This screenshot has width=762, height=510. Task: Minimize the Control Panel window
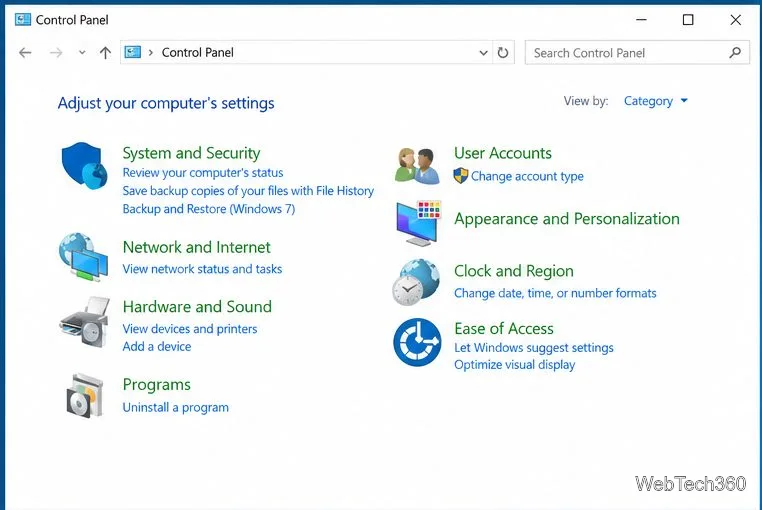tap(641, 20)
